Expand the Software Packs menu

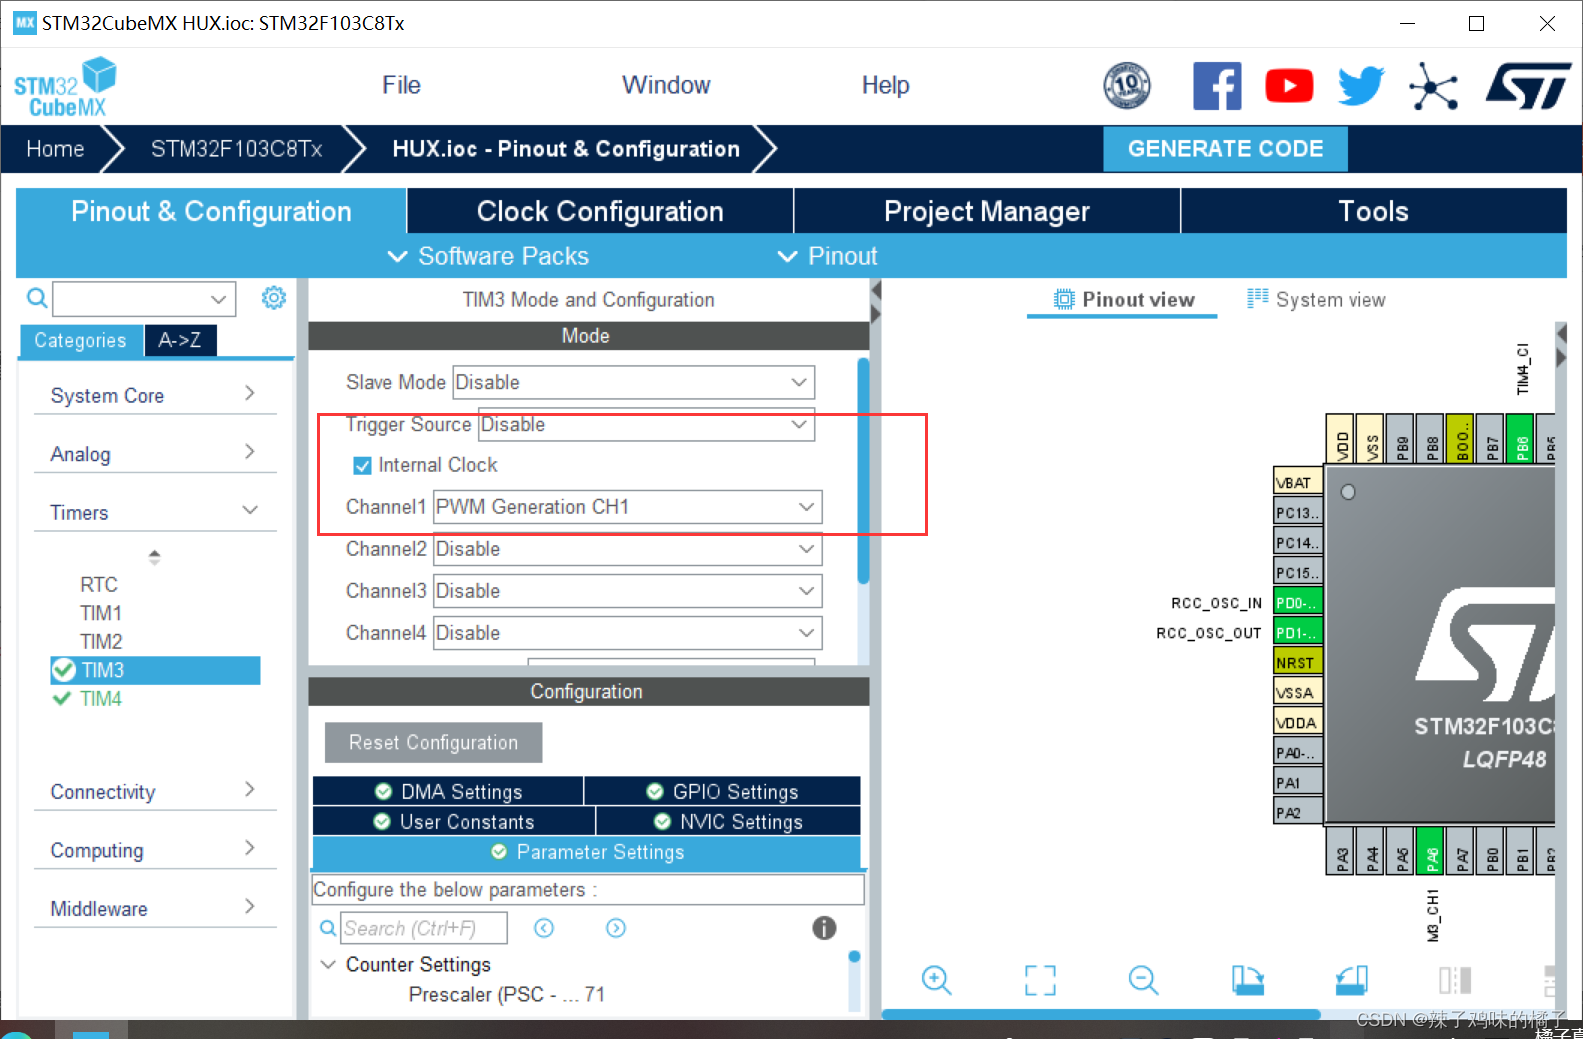click(x=488, y=256)
